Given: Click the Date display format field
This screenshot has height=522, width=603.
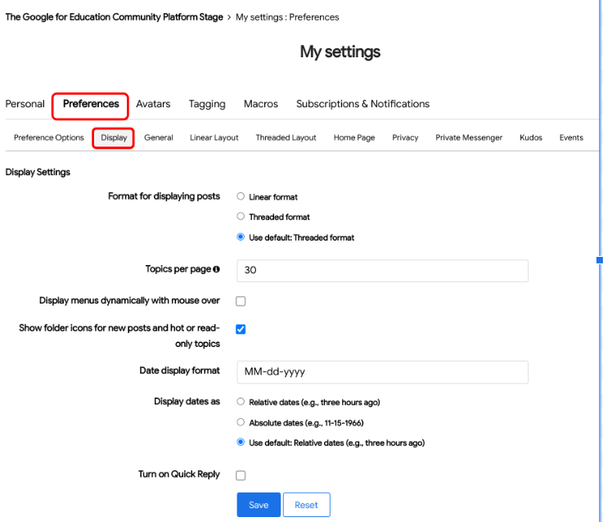Looking at the screenshot, I should [x=382, y=372].
